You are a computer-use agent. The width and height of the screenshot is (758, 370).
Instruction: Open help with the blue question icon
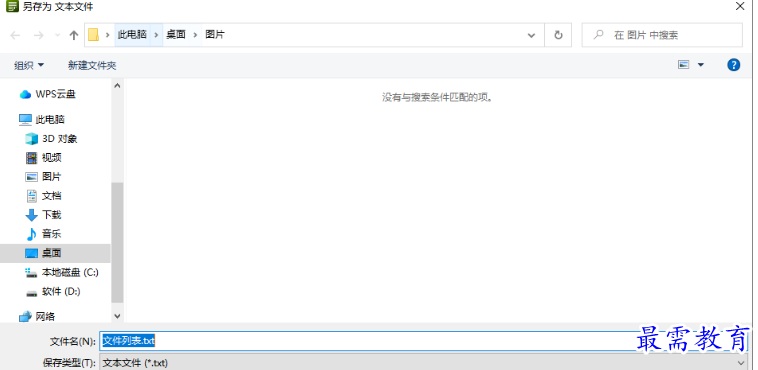coord(733,65)
